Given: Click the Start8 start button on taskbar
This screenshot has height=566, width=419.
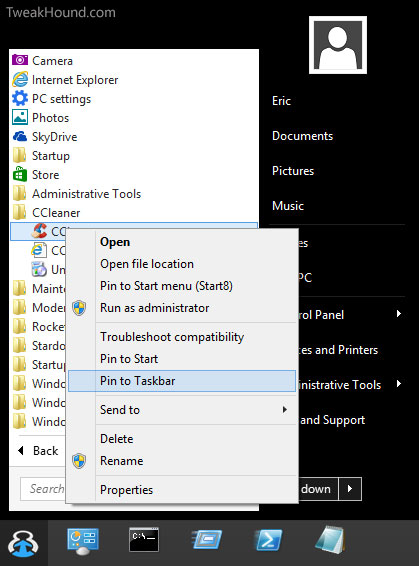Looking at the screenshot, I should [x=23, y=543].
